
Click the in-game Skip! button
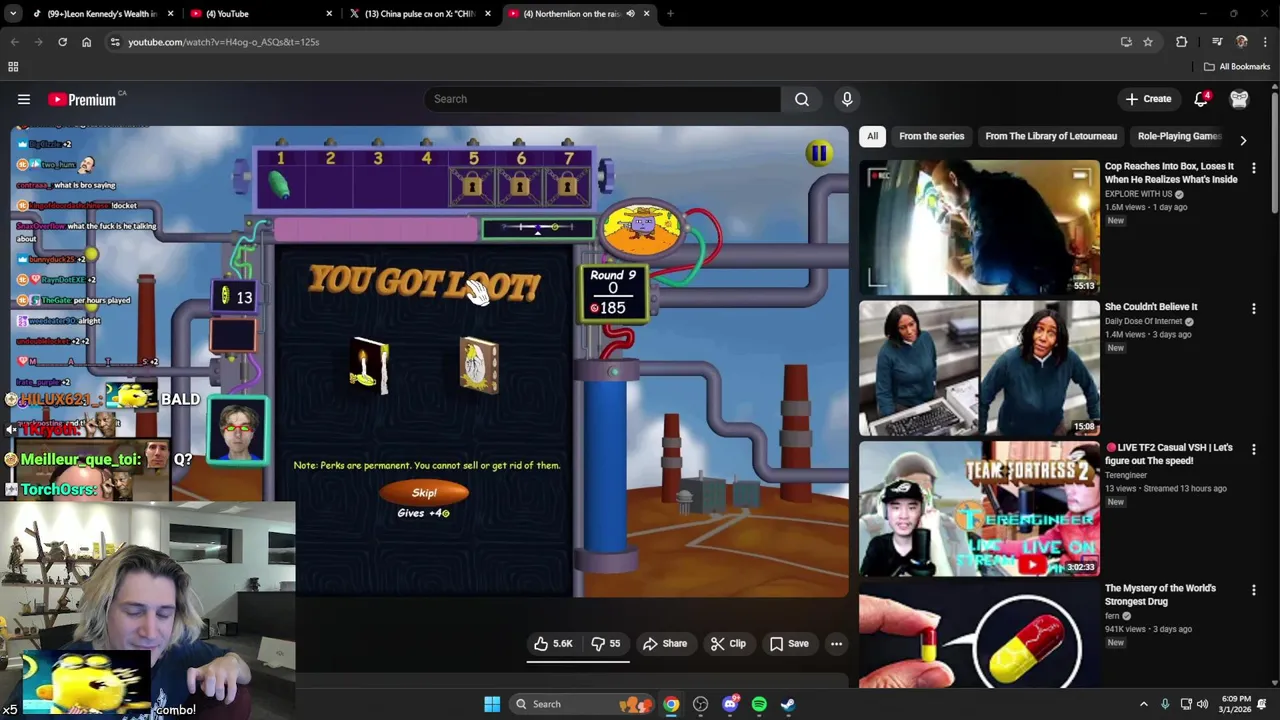click(x=424, y=492)
